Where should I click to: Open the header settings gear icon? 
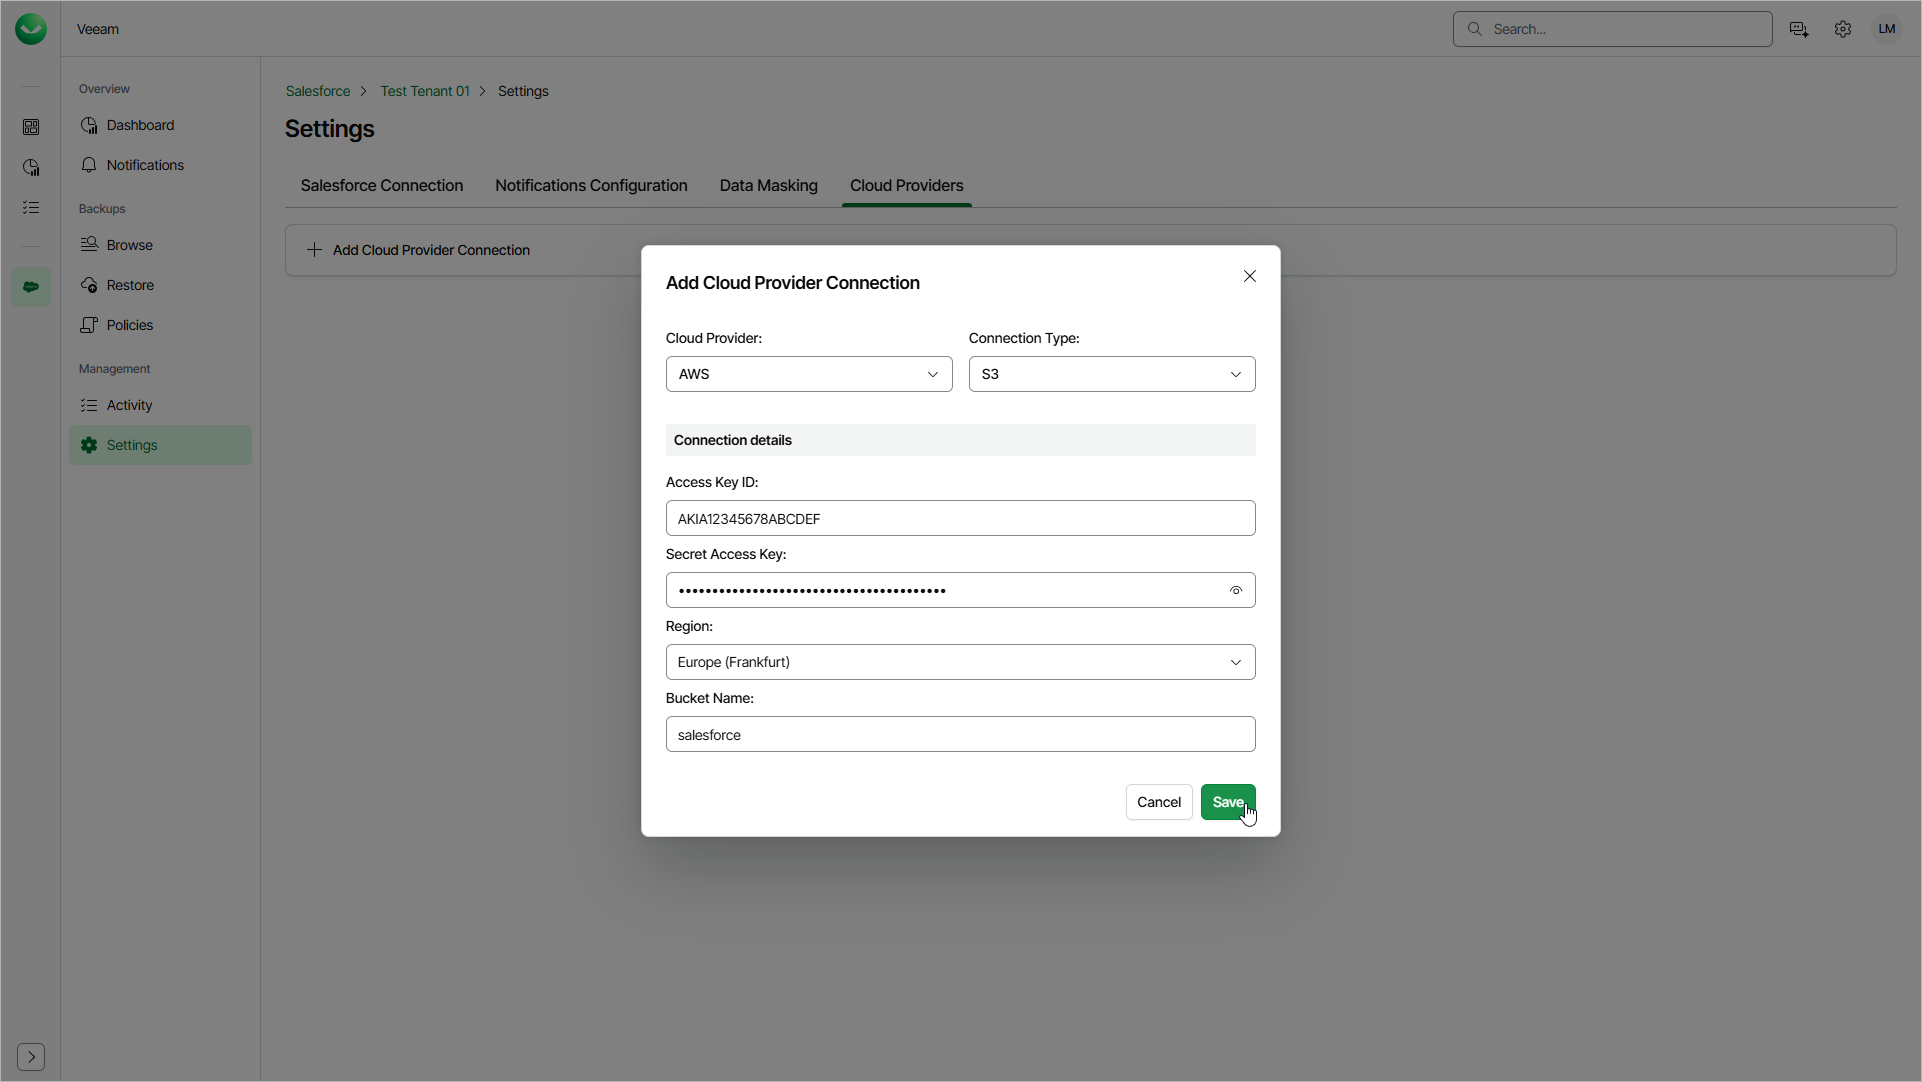[x=1843, y=29]
